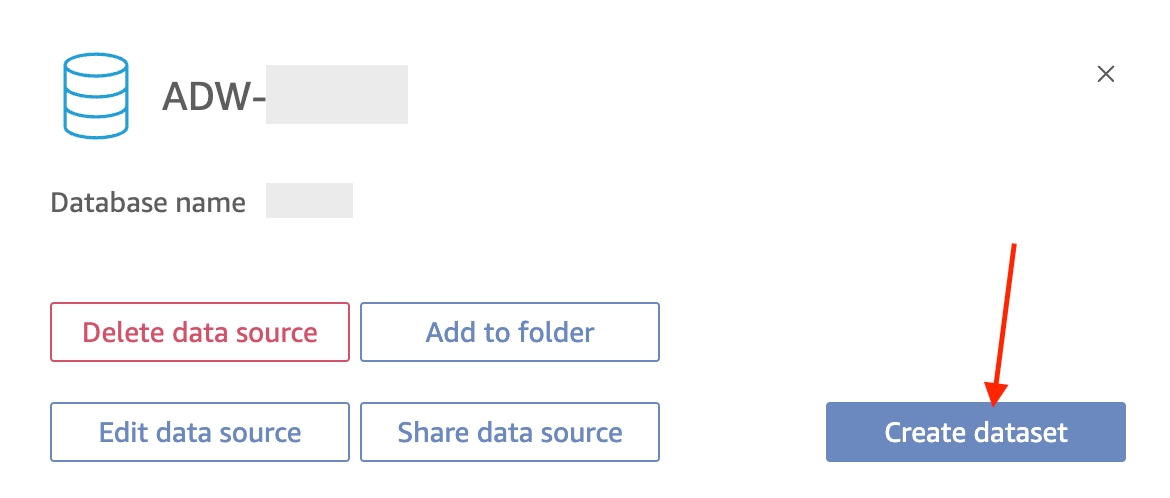Image resolution: width=1170 pixels, height=498 pixels.
Task: Click the filled blue Create dataset button
Action: coord(975,432)
